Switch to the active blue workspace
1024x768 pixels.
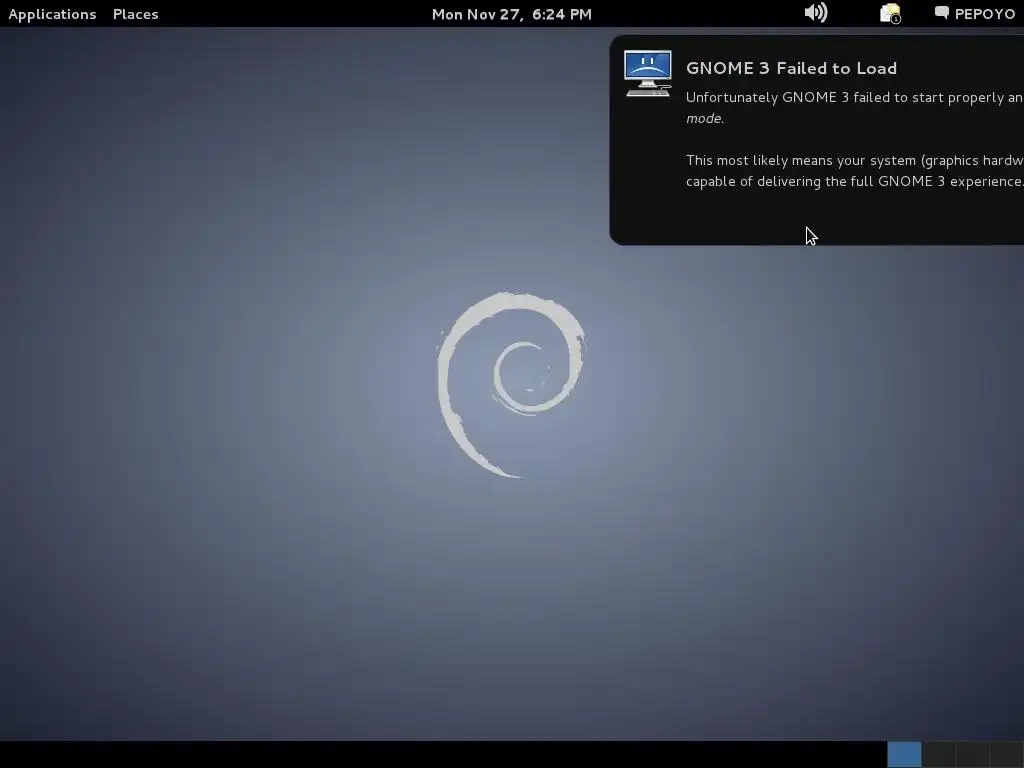[904, 755]
